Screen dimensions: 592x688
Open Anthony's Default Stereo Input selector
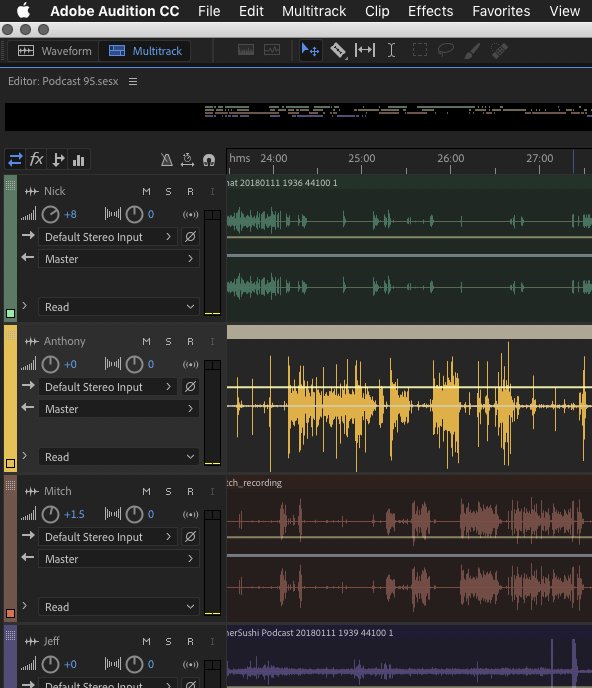point(108,387)
